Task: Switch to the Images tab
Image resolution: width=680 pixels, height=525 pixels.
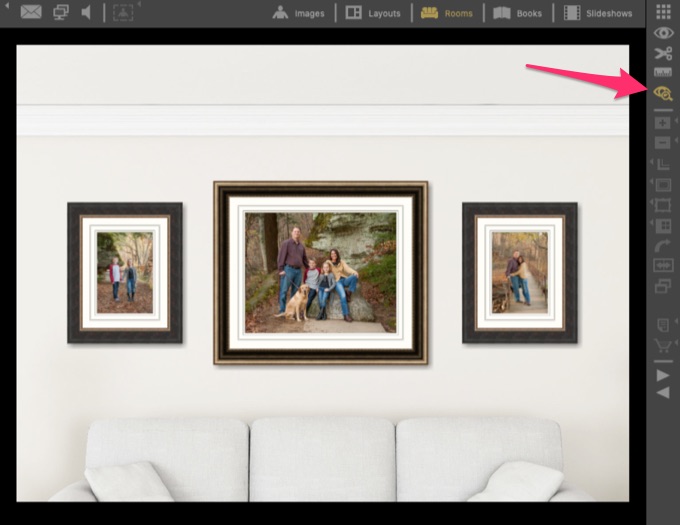Action: (x=298, y=13)
